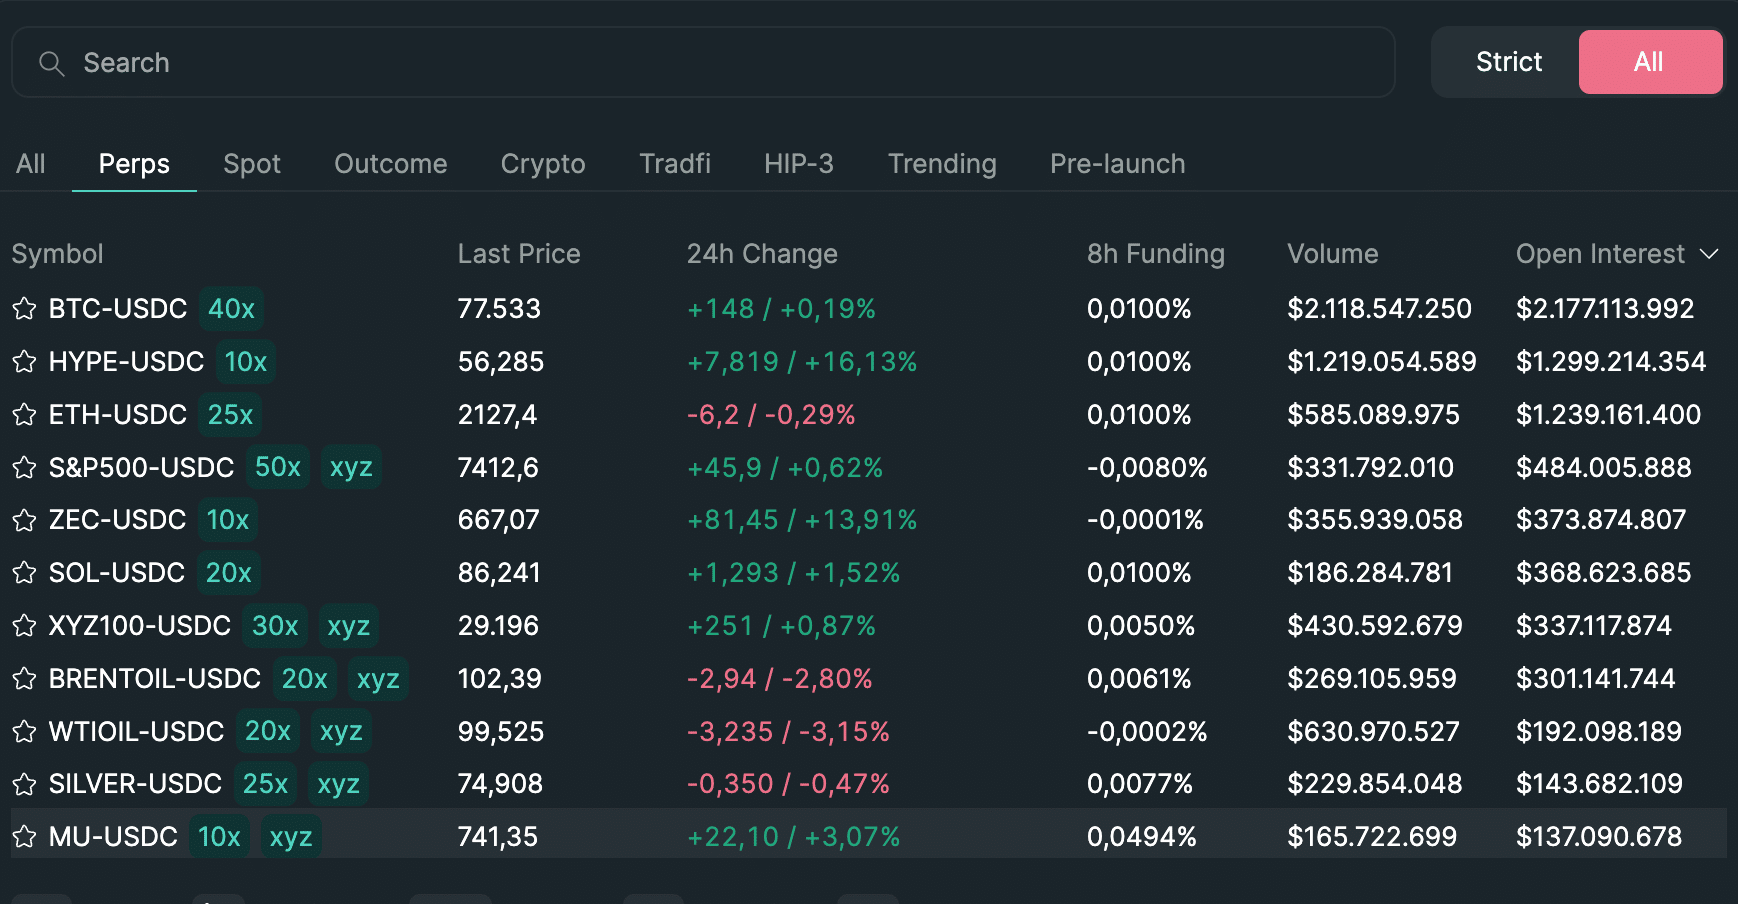Screen dimensions: 1738x904
Task: Add ETH-USDC to favorites via star
Action: click(24, 415)
